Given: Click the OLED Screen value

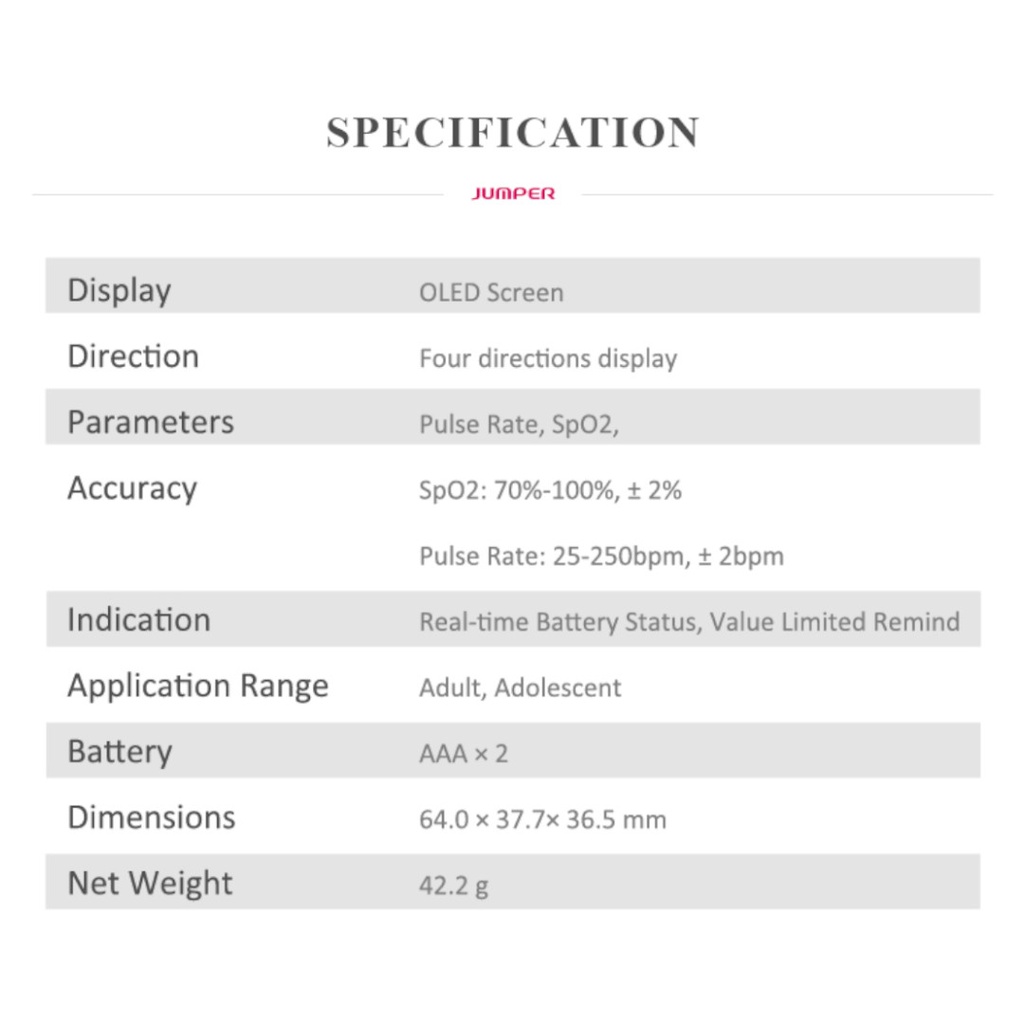Looking at the screenshot, I should 491,293.
